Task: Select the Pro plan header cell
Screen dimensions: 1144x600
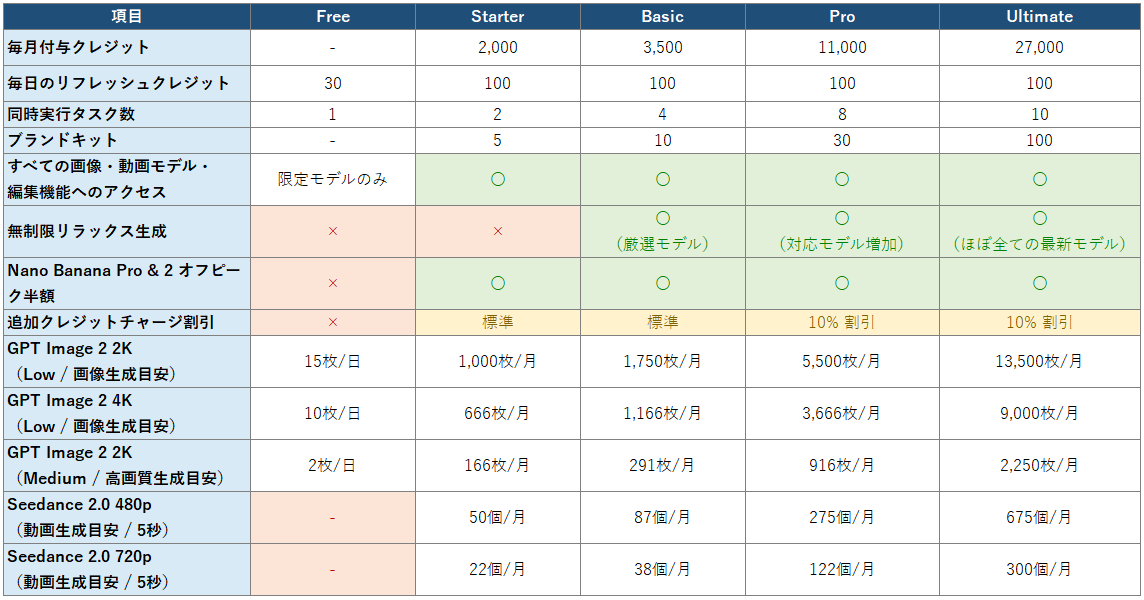Action: [x=842, y=16]
